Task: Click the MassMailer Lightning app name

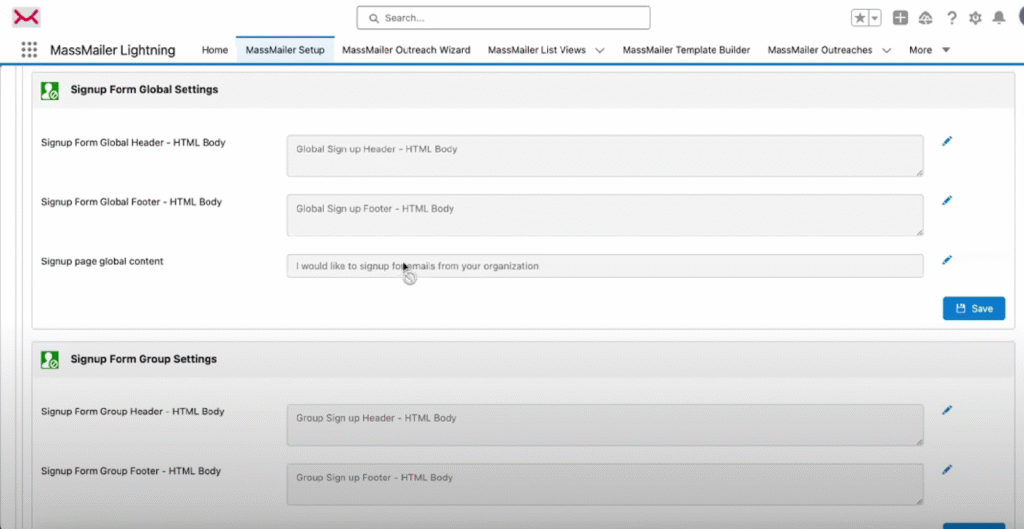Action: click(112, 50)
